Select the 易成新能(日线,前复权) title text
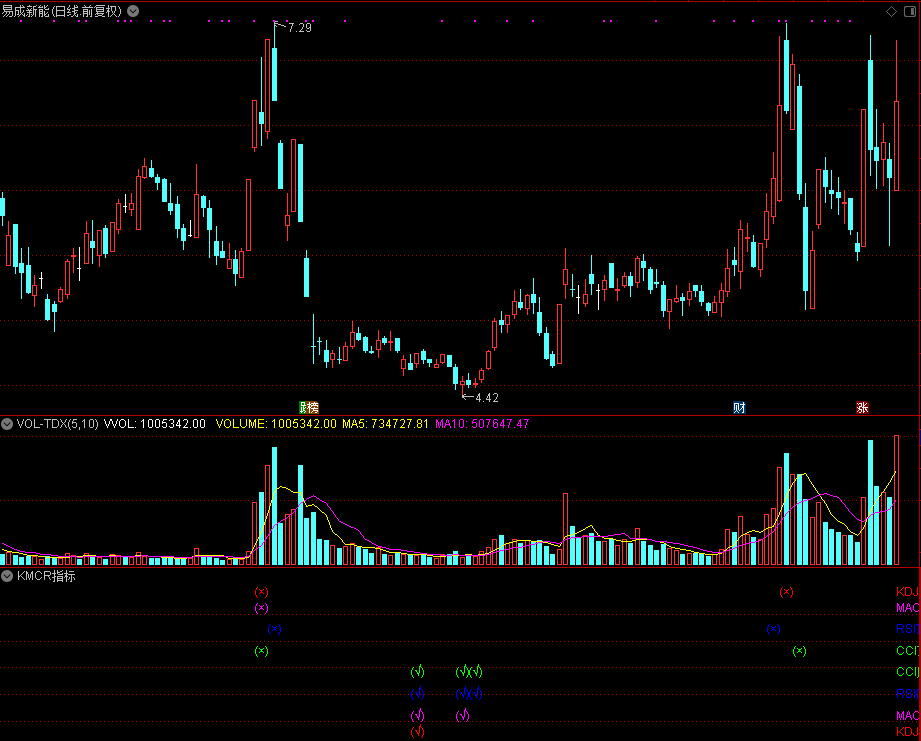 pos(62,11)
